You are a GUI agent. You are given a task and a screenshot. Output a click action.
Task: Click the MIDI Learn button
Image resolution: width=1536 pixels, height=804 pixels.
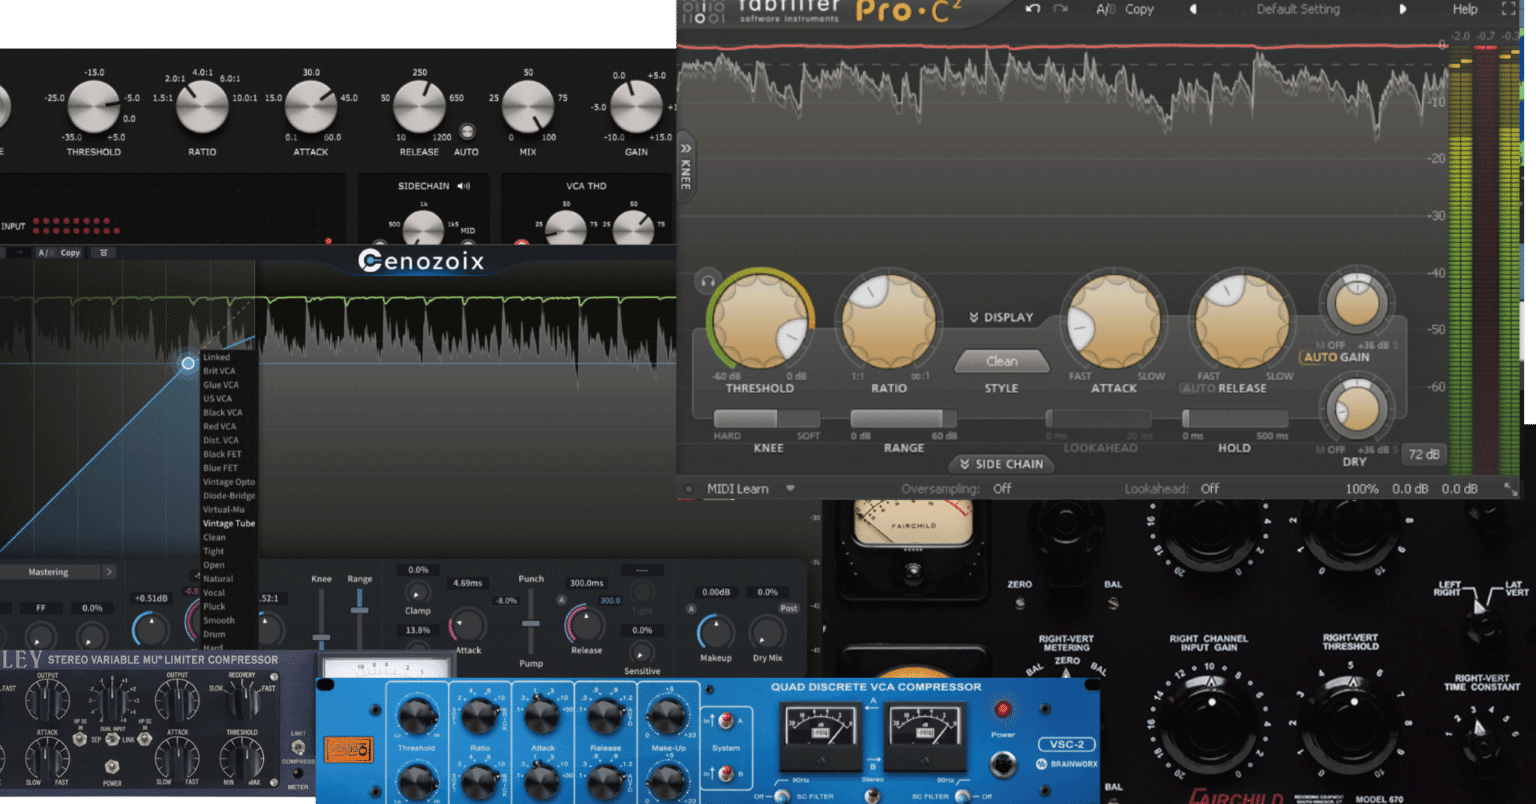point(738,489)
